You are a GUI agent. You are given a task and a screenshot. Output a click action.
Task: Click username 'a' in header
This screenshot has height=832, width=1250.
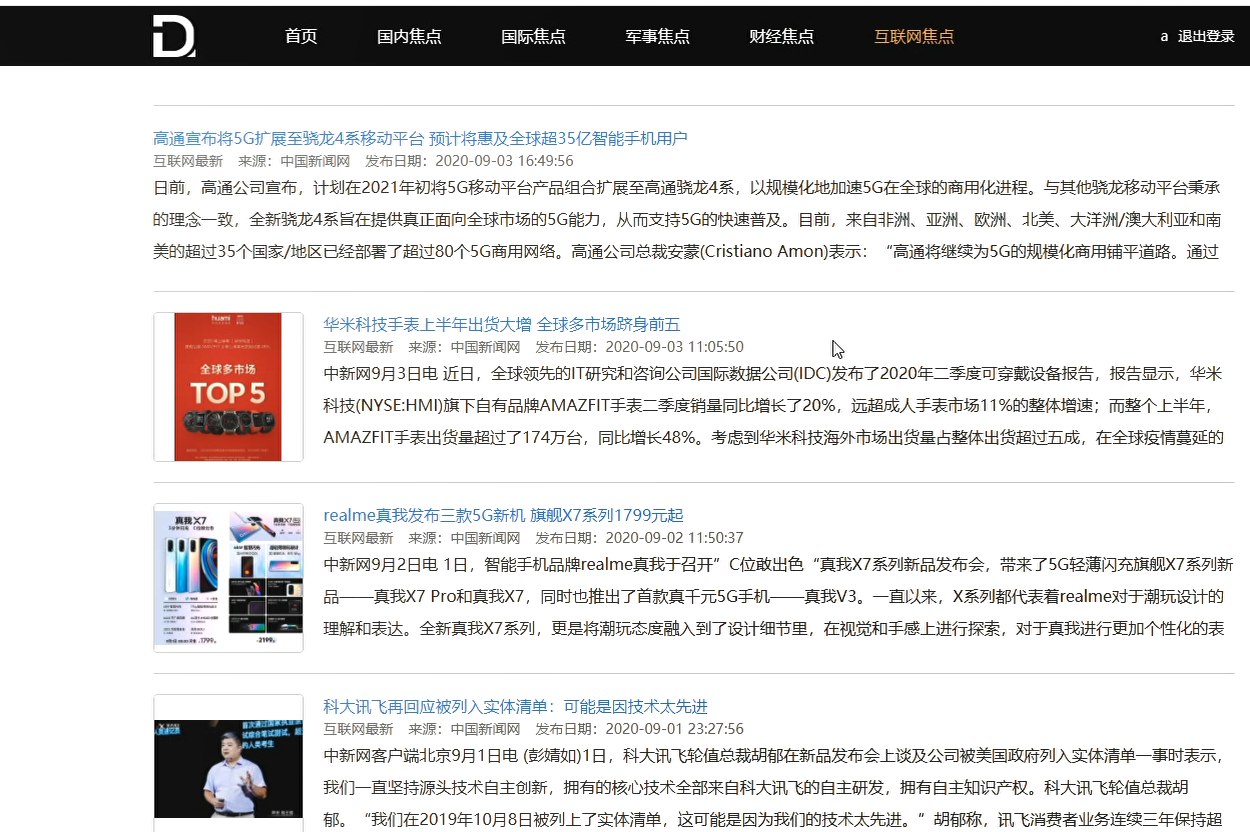pyautogui.click(x=1164, y=37)
